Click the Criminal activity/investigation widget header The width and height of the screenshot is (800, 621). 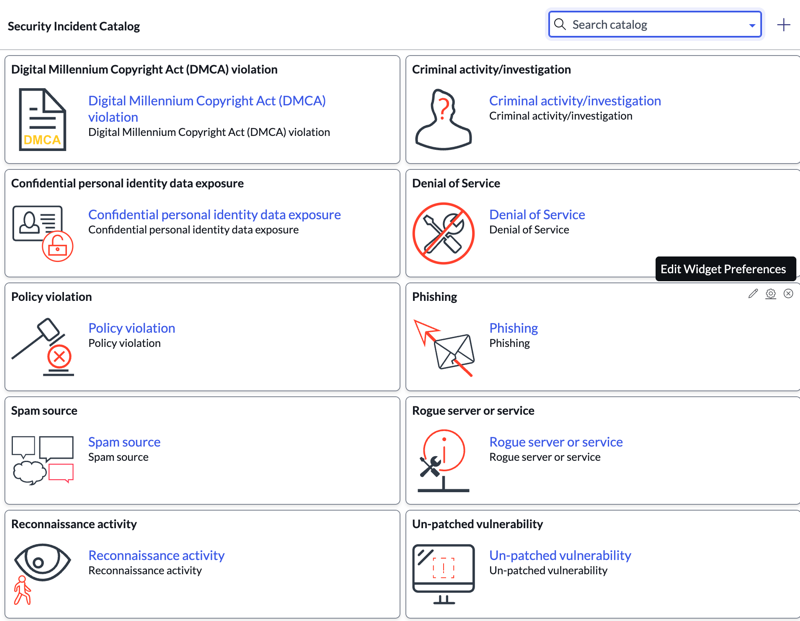click(491, 69)
